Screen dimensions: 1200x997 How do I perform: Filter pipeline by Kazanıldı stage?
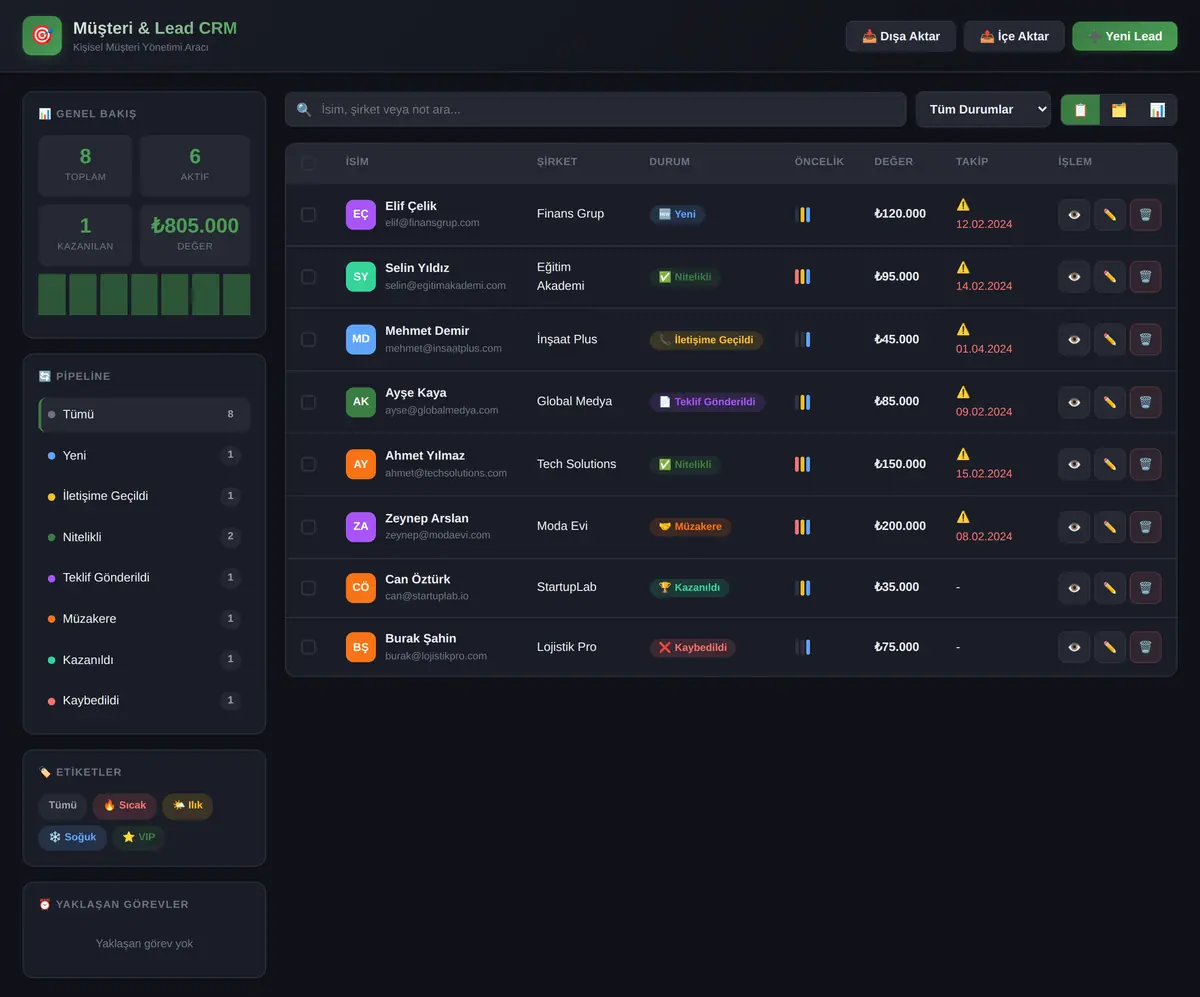pos(144,660)
